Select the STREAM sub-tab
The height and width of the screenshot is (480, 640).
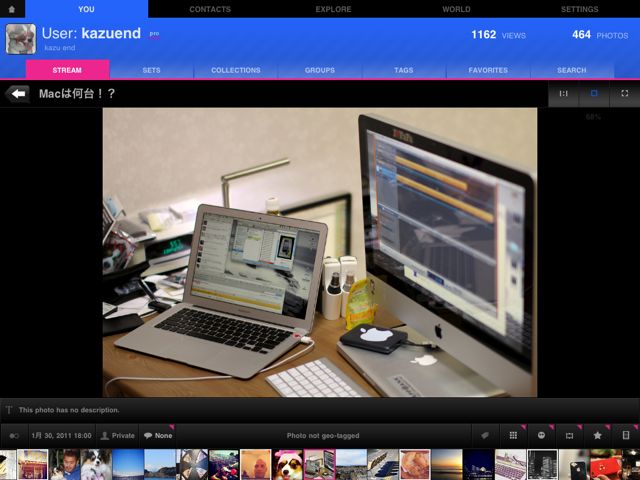click(x=67, y=70)
